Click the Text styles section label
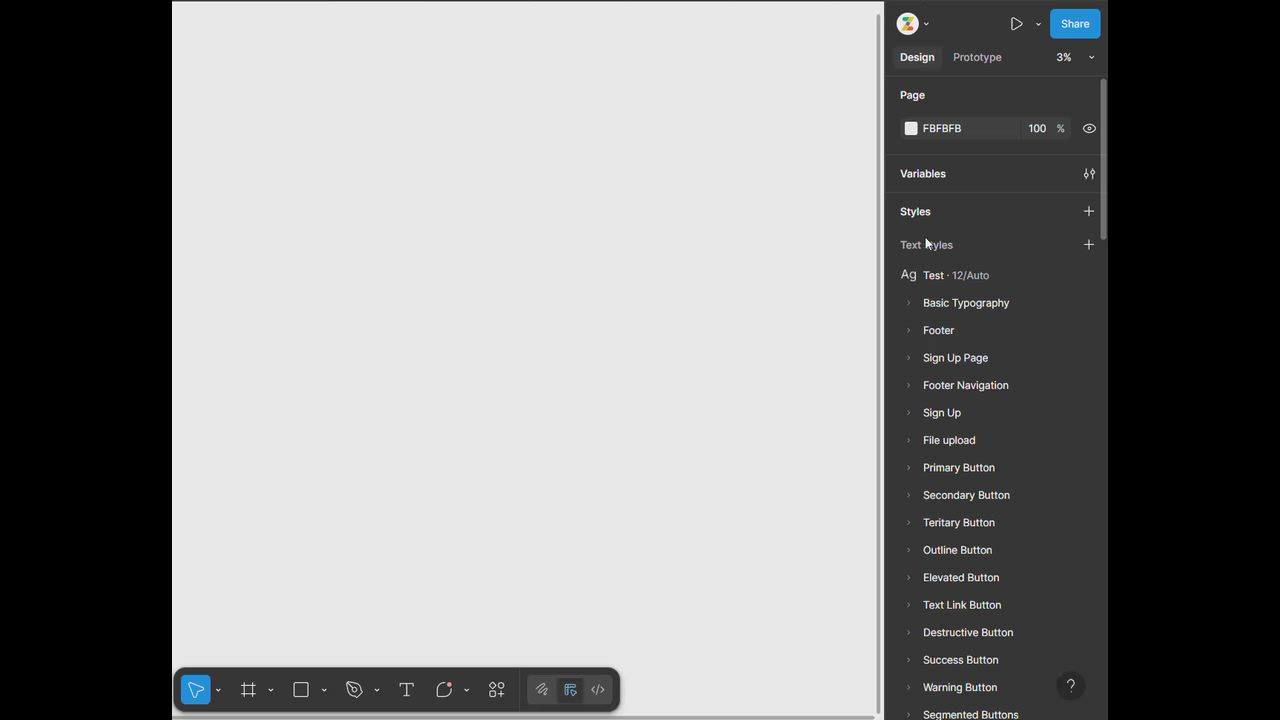Viewport: 1280px width, 720px height. coord(926,245)
